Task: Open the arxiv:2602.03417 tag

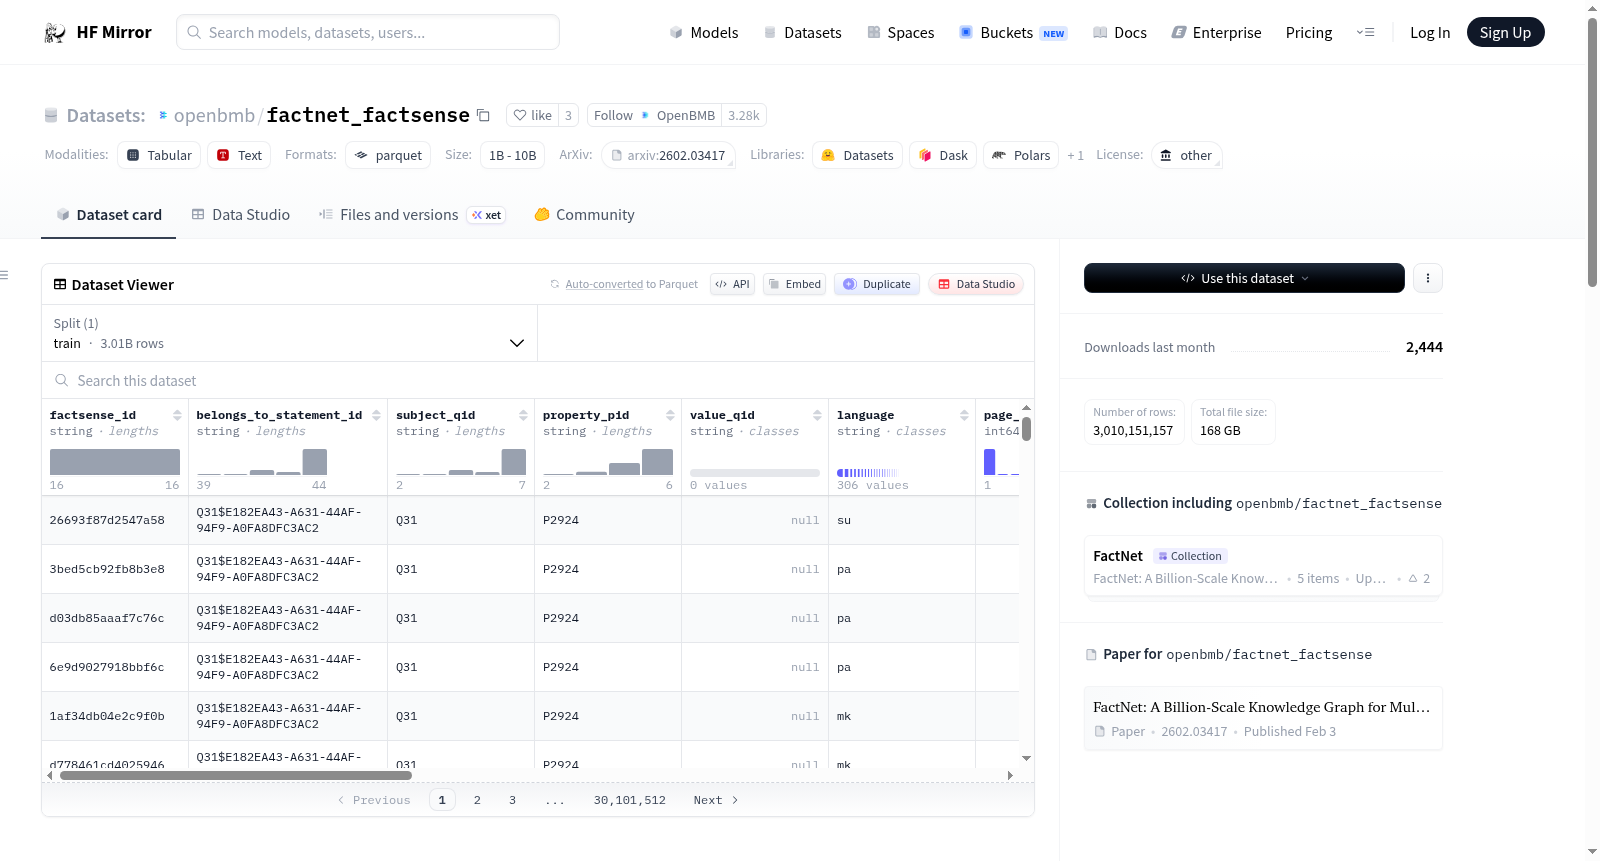Action: click(x=668, y=155)
